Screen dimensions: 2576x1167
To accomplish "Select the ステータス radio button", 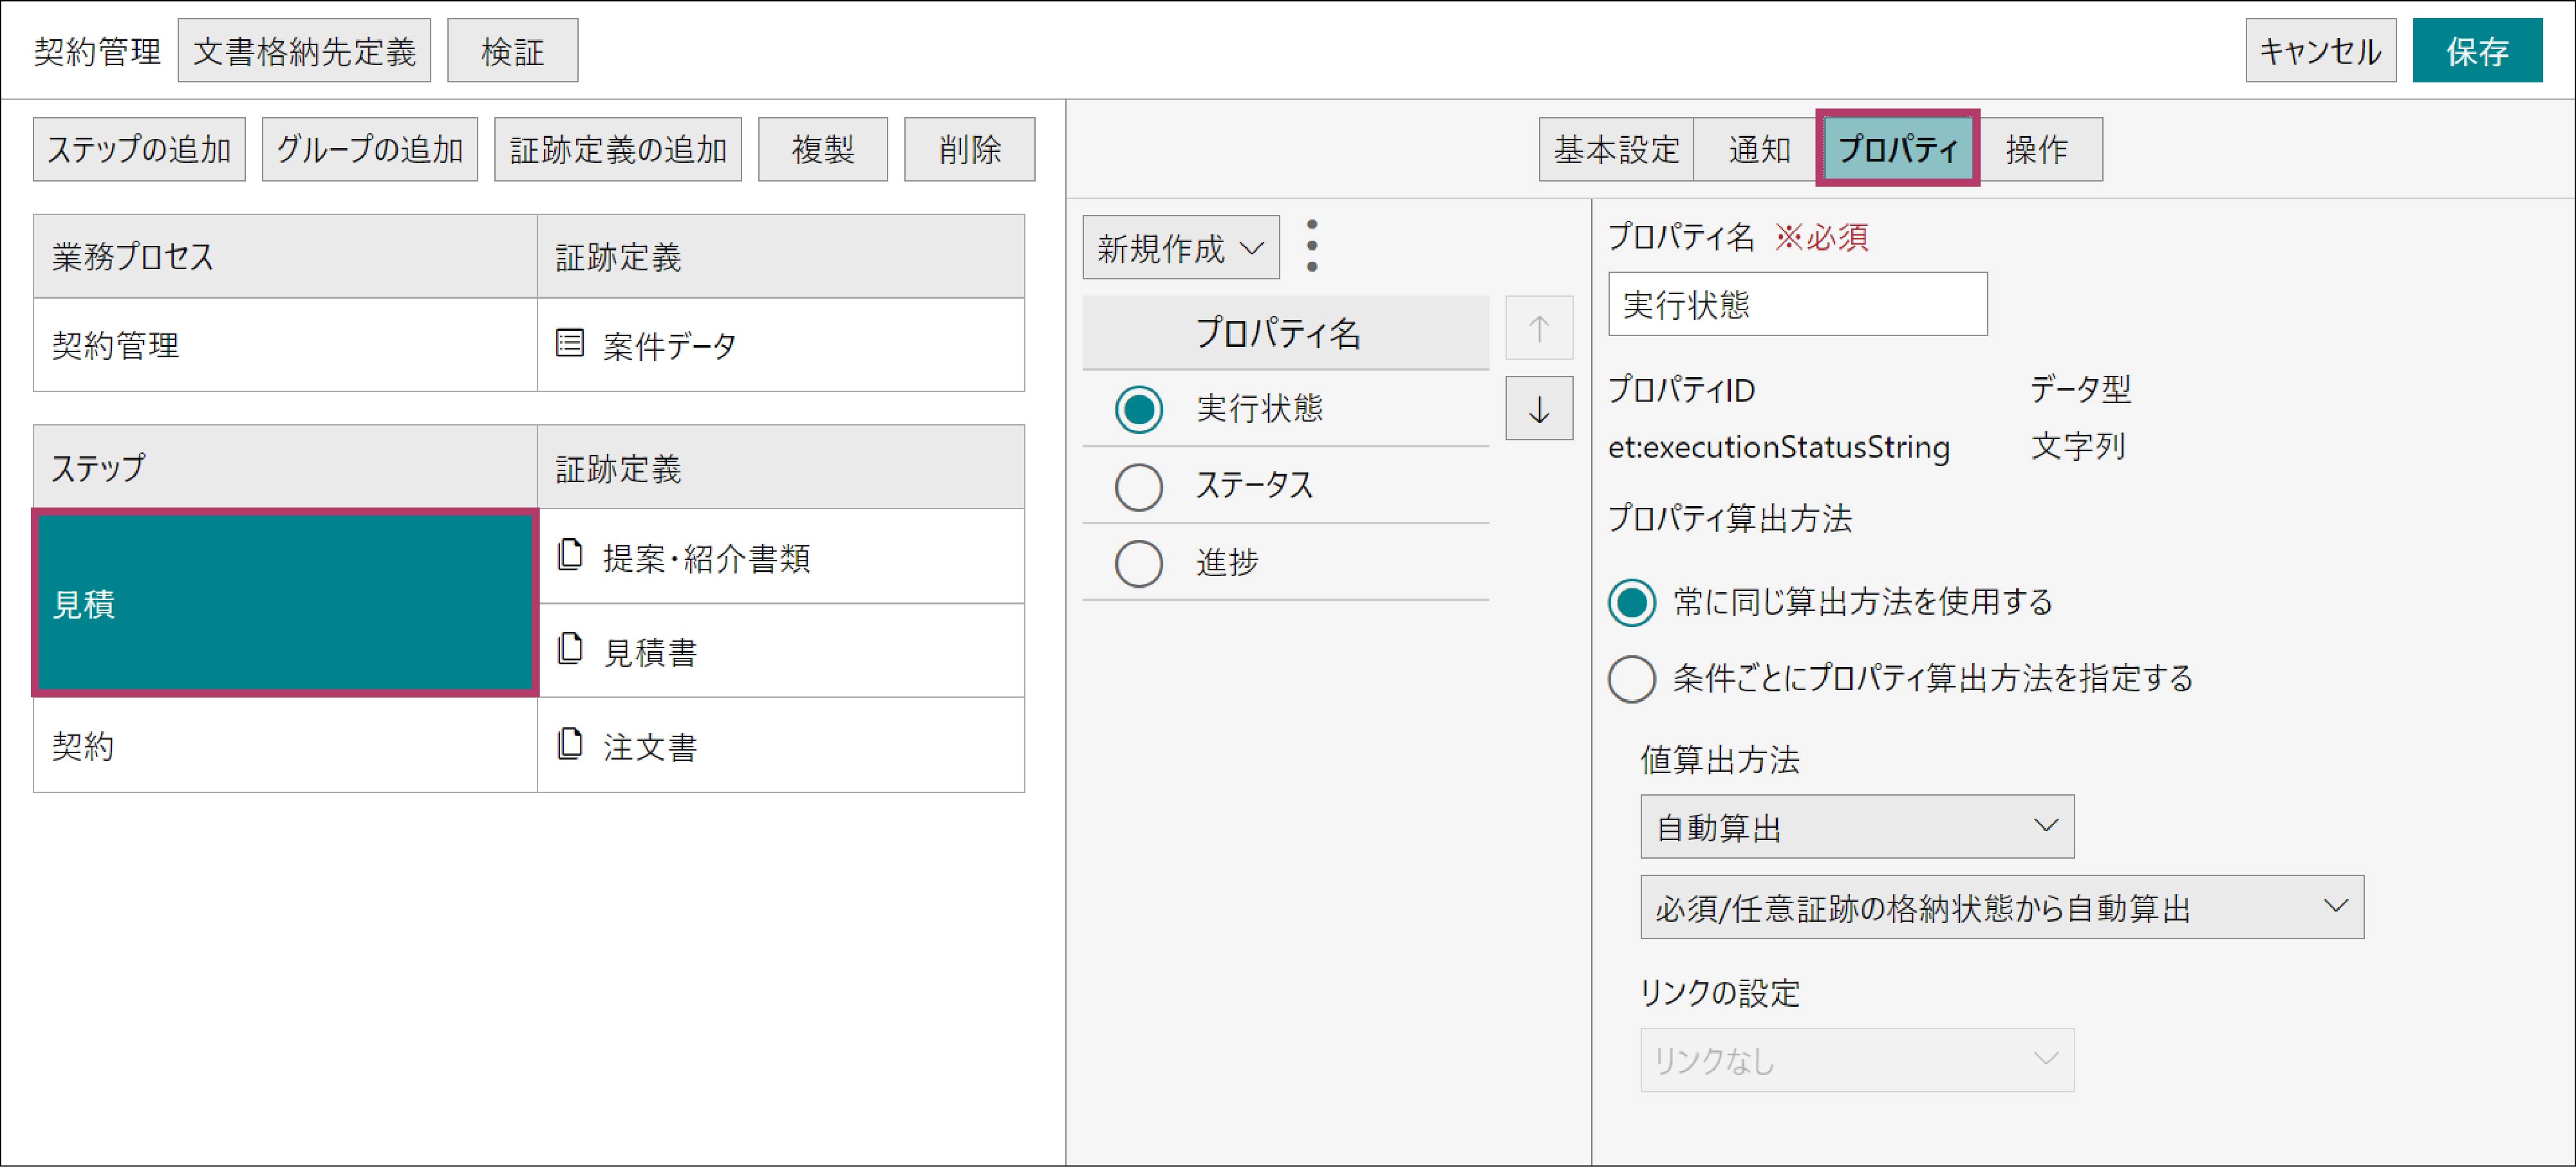I will click(x=1138, y=487).
